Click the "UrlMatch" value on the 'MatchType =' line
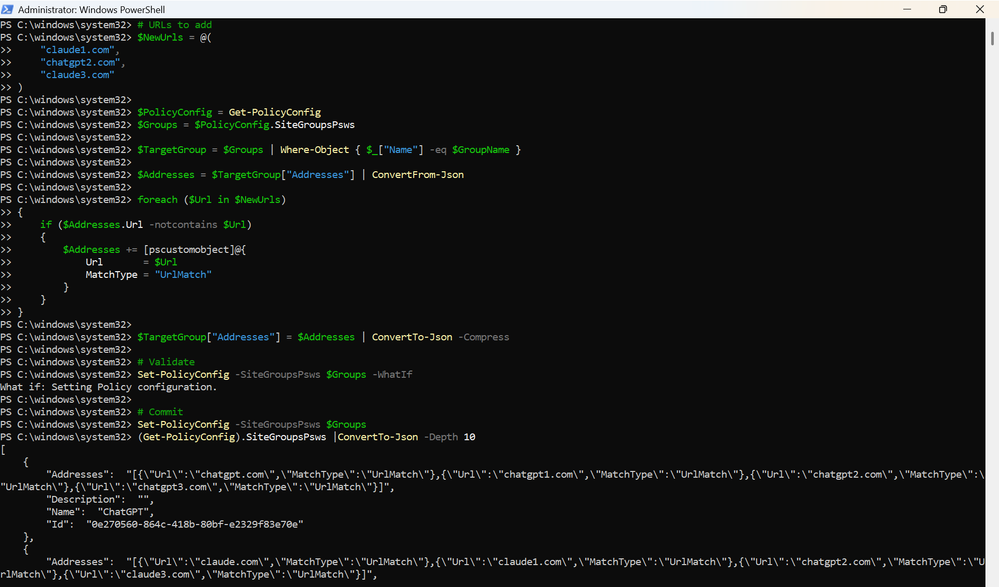Image resolution: width=999 pixels, height=587 pixels. [x=183, y=275]
